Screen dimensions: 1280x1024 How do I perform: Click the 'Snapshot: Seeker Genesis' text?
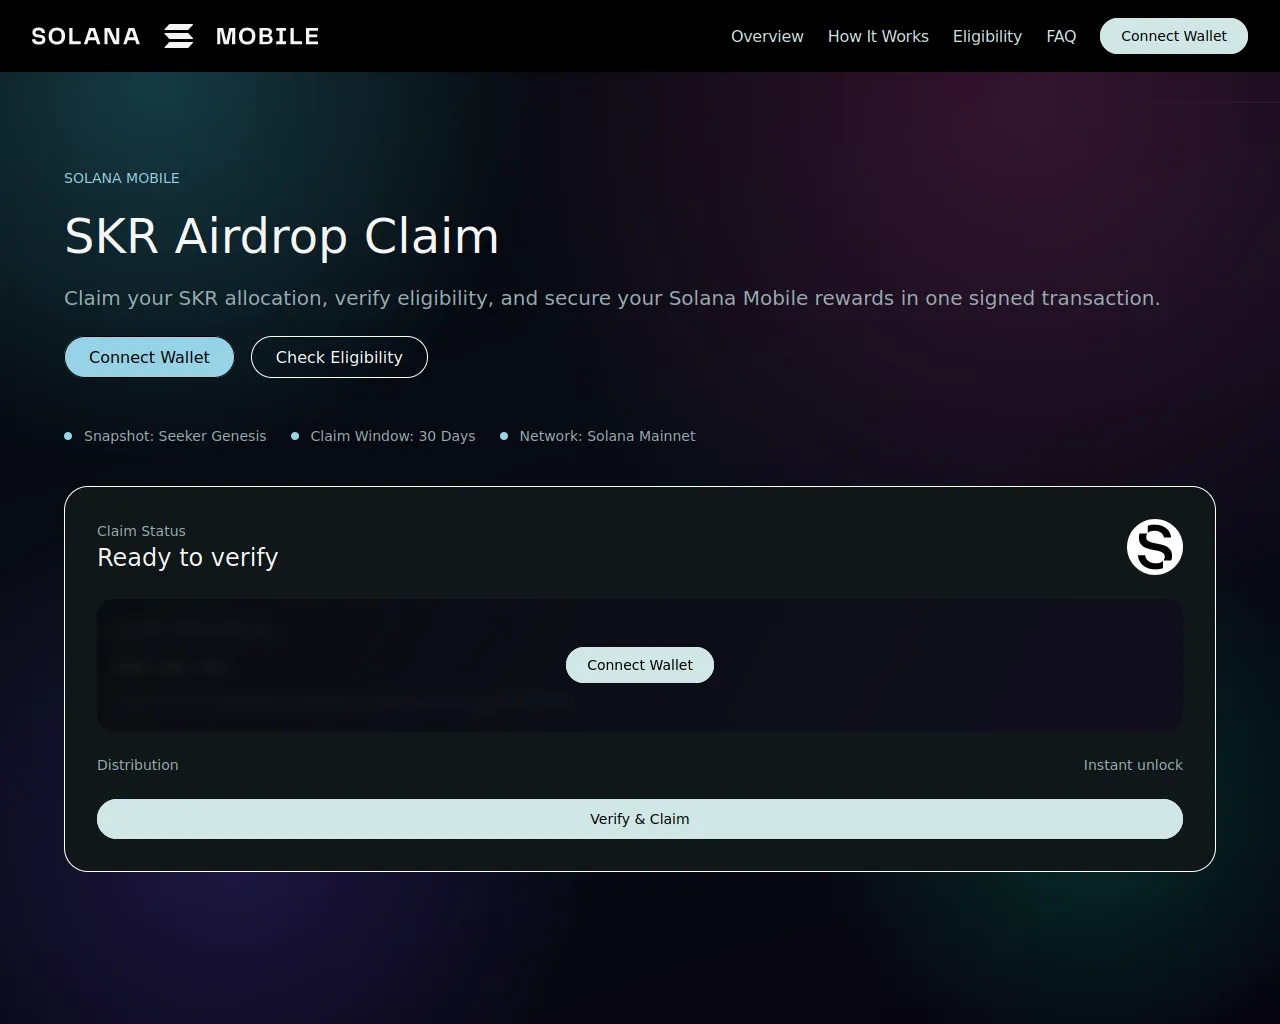(x=175, y=436)
